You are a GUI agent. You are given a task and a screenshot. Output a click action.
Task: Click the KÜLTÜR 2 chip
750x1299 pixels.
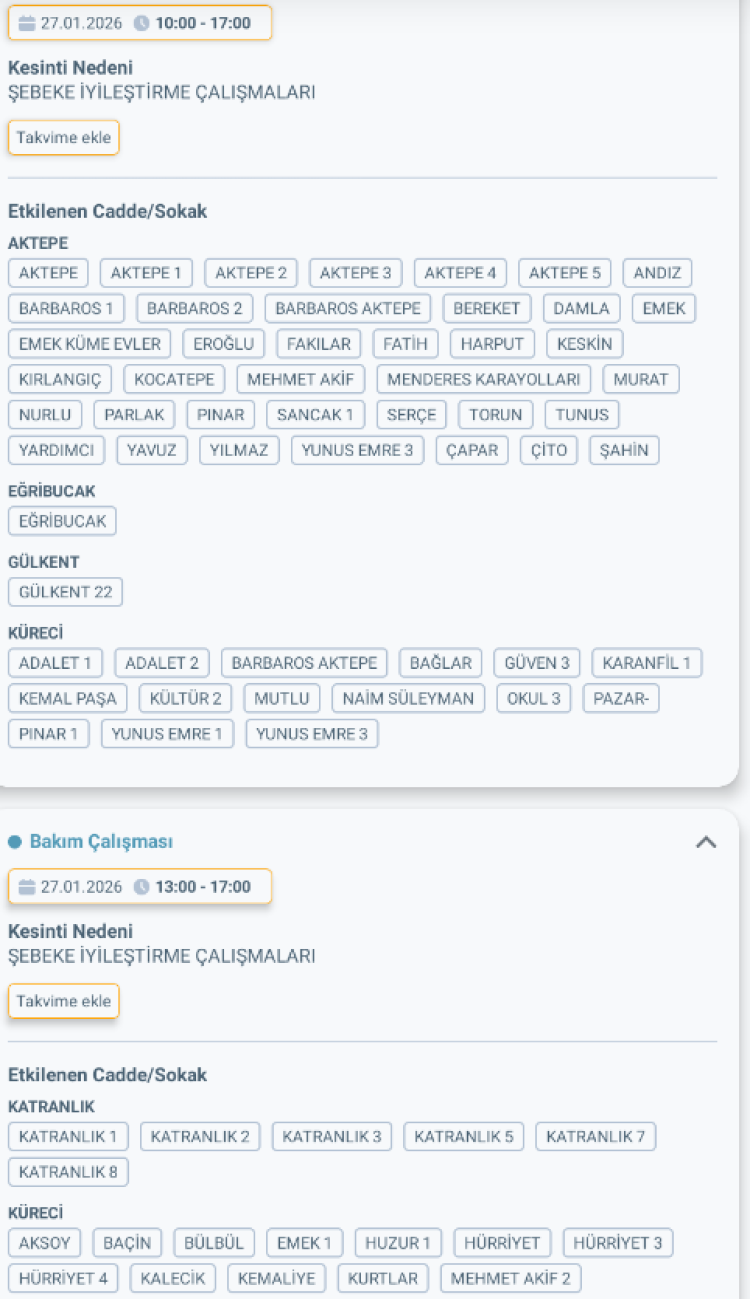point(185,698)
